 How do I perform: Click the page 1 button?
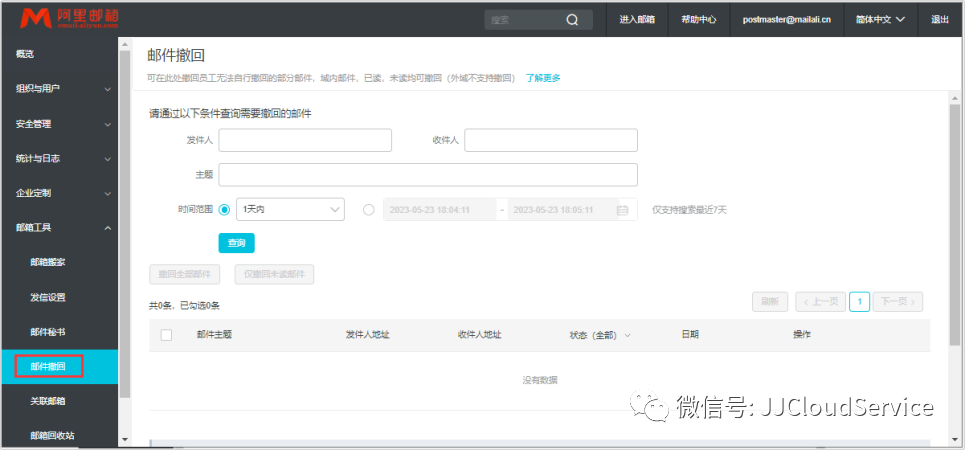point(860,302)
